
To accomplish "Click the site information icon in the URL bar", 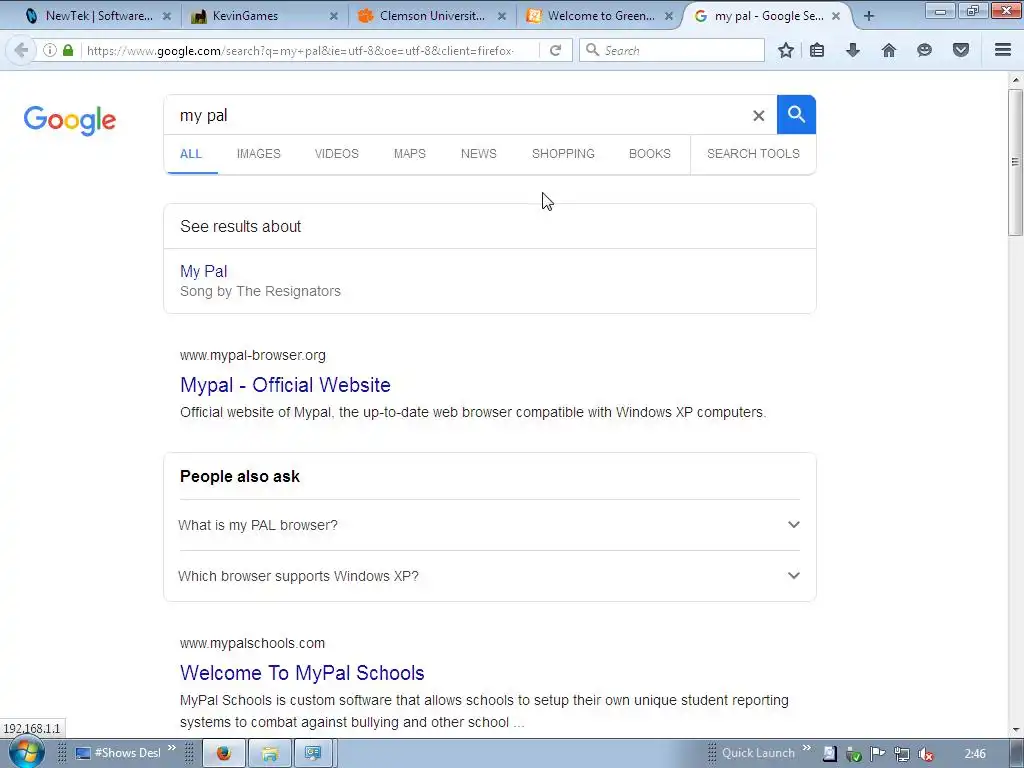I will [x=50, y=50].
